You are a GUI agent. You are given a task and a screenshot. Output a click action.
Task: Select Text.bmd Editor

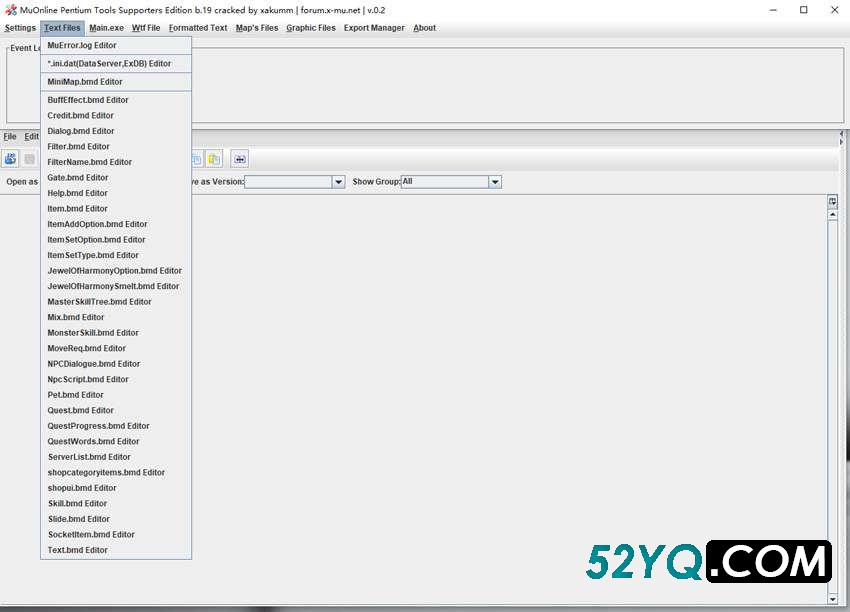click(116, 550)
